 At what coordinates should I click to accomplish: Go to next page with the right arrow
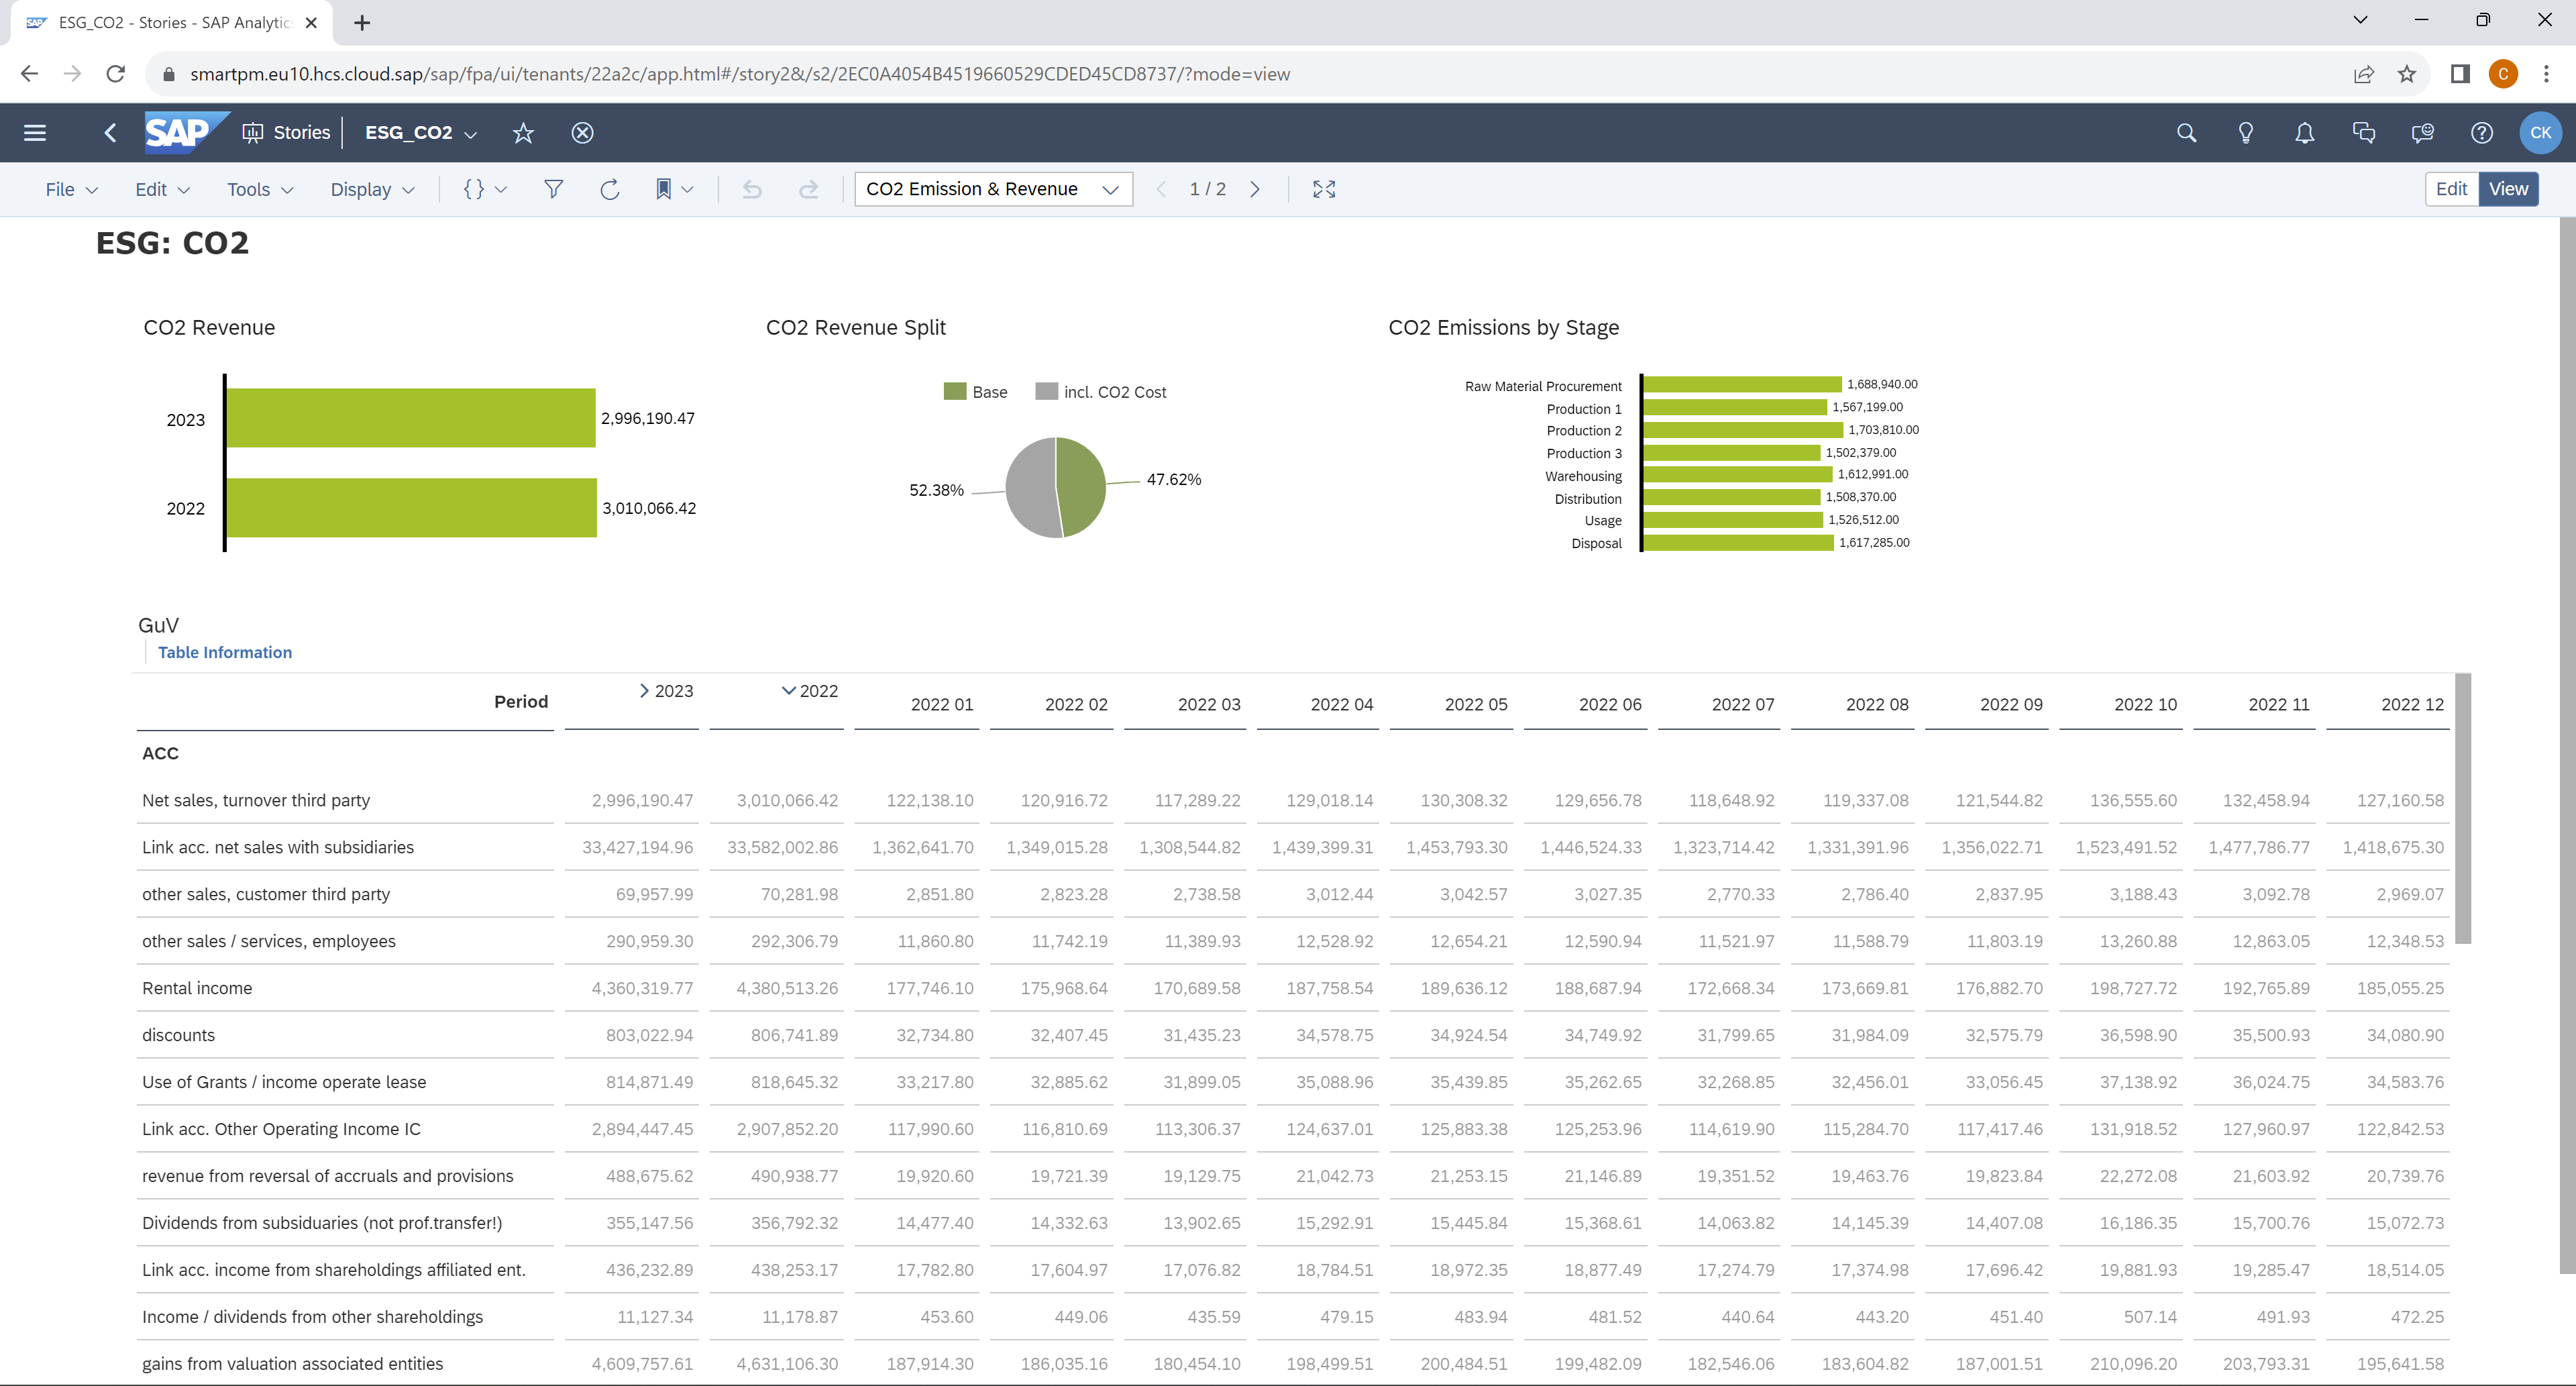(x=1256, y=189)
